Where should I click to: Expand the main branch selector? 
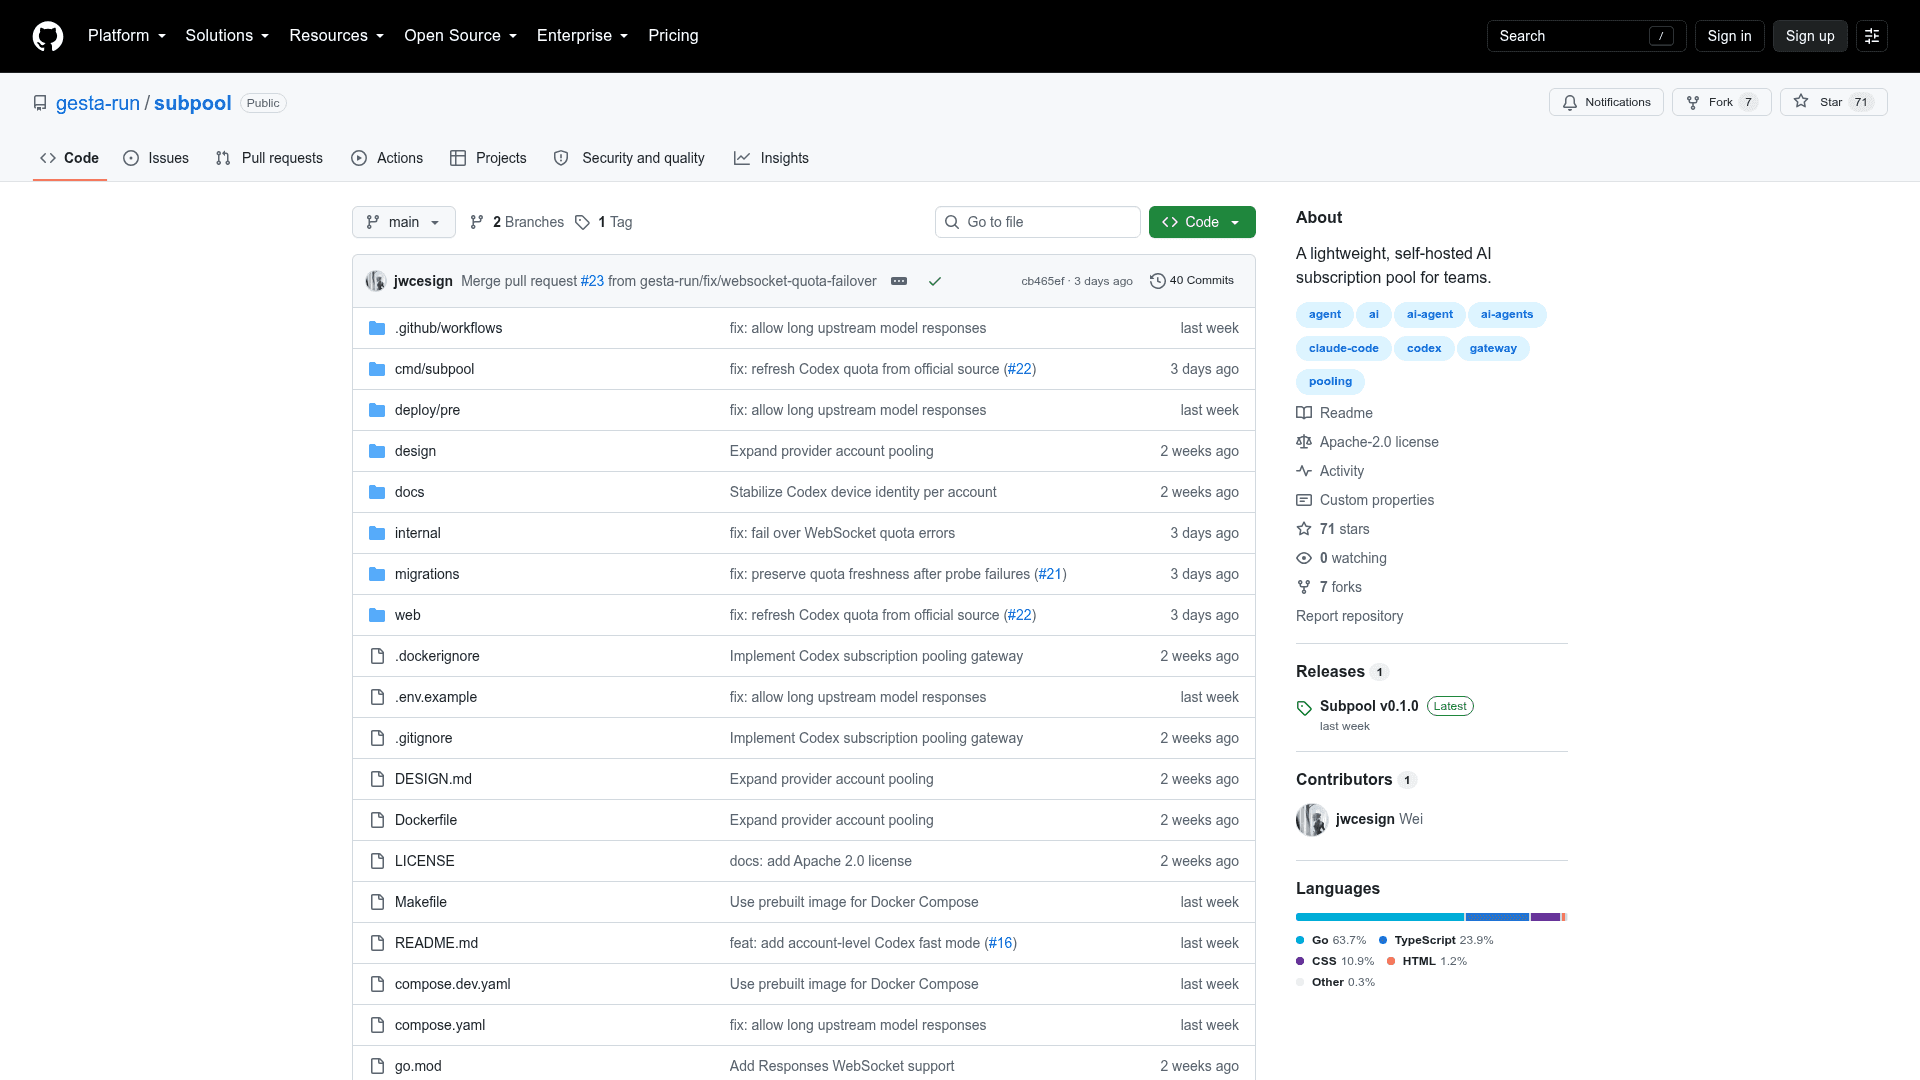click(x=404, y=222)
